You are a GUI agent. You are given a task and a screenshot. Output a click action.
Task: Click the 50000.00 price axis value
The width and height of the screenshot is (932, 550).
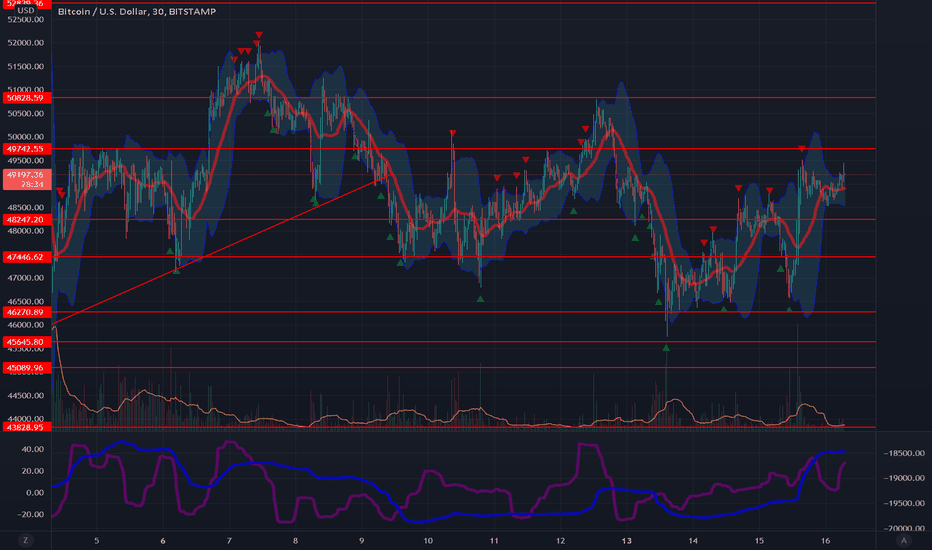tap(26, 137)
